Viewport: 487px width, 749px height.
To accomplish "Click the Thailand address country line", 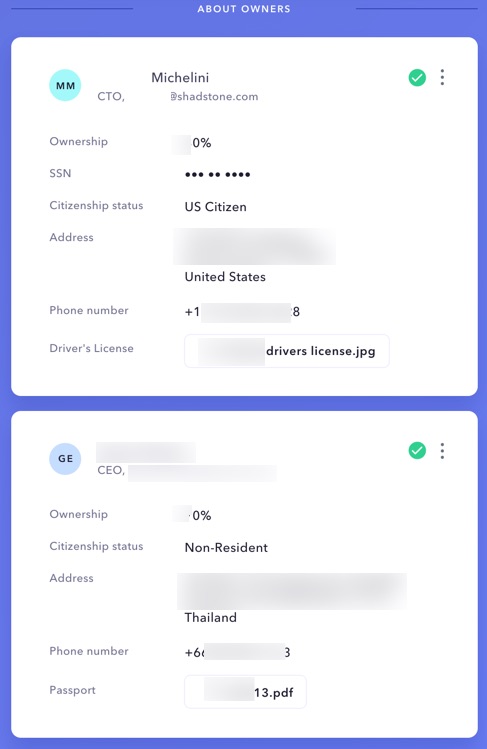I will coord(211,618).
